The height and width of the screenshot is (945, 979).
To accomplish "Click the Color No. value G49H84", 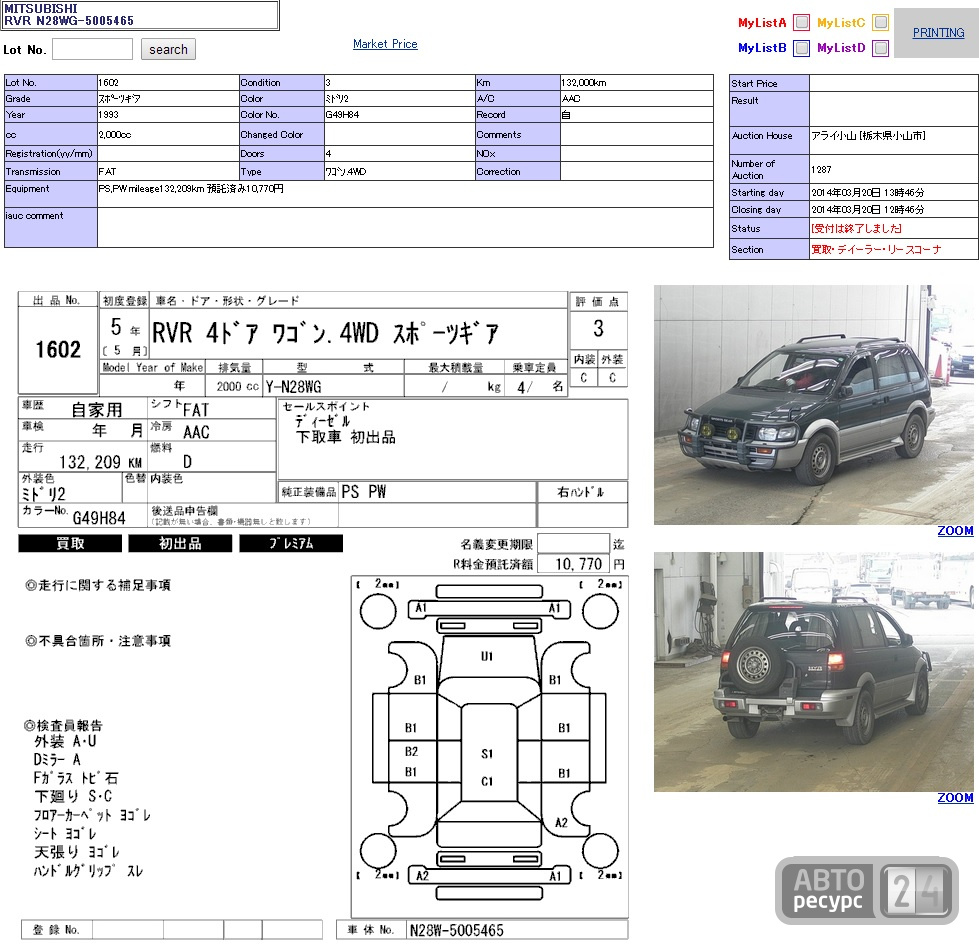I will [x=342, y=115].
